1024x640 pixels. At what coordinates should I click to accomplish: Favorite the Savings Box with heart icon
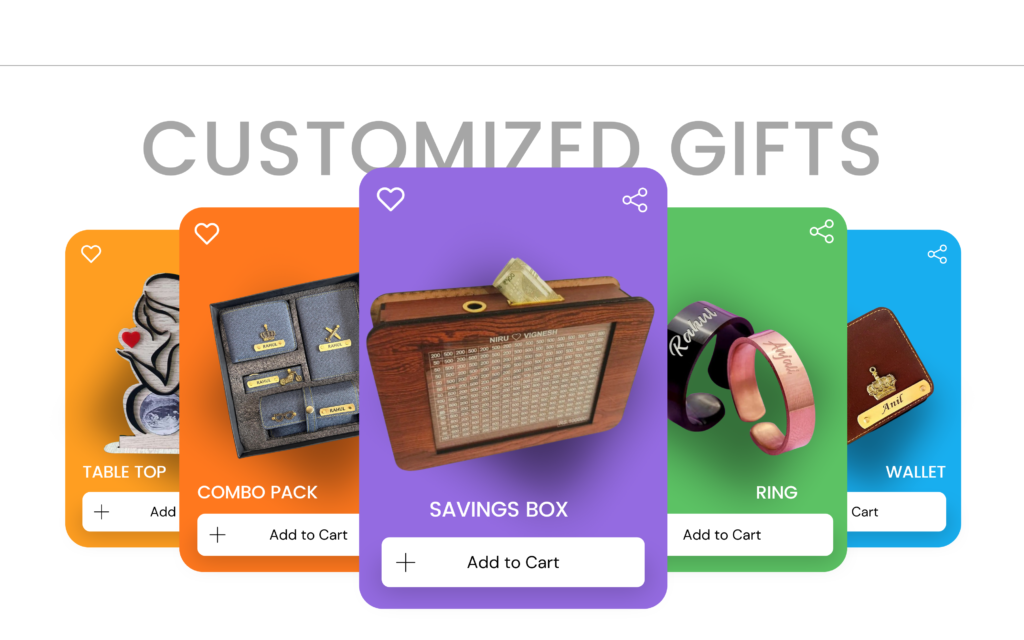(391, 199)
